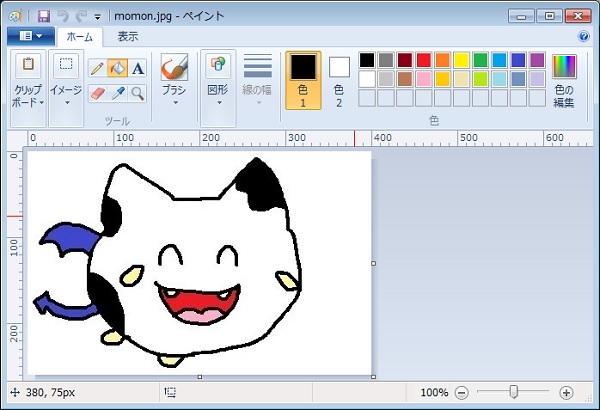Viewport: 600px width, 410px height.
Task: Select the Fill with color bucket tool
Action: (x=117, y=69)
